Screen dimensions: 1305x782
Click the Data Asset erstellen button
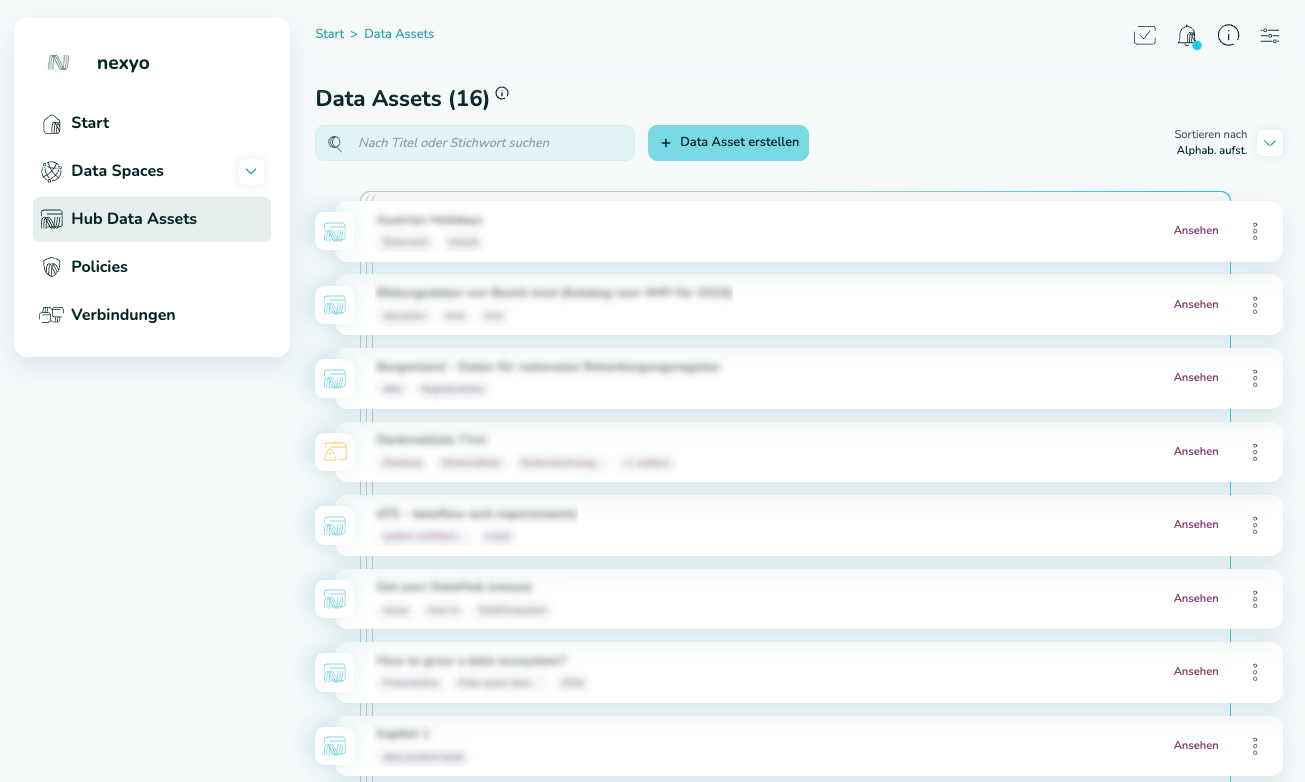(x=728, y=142)
